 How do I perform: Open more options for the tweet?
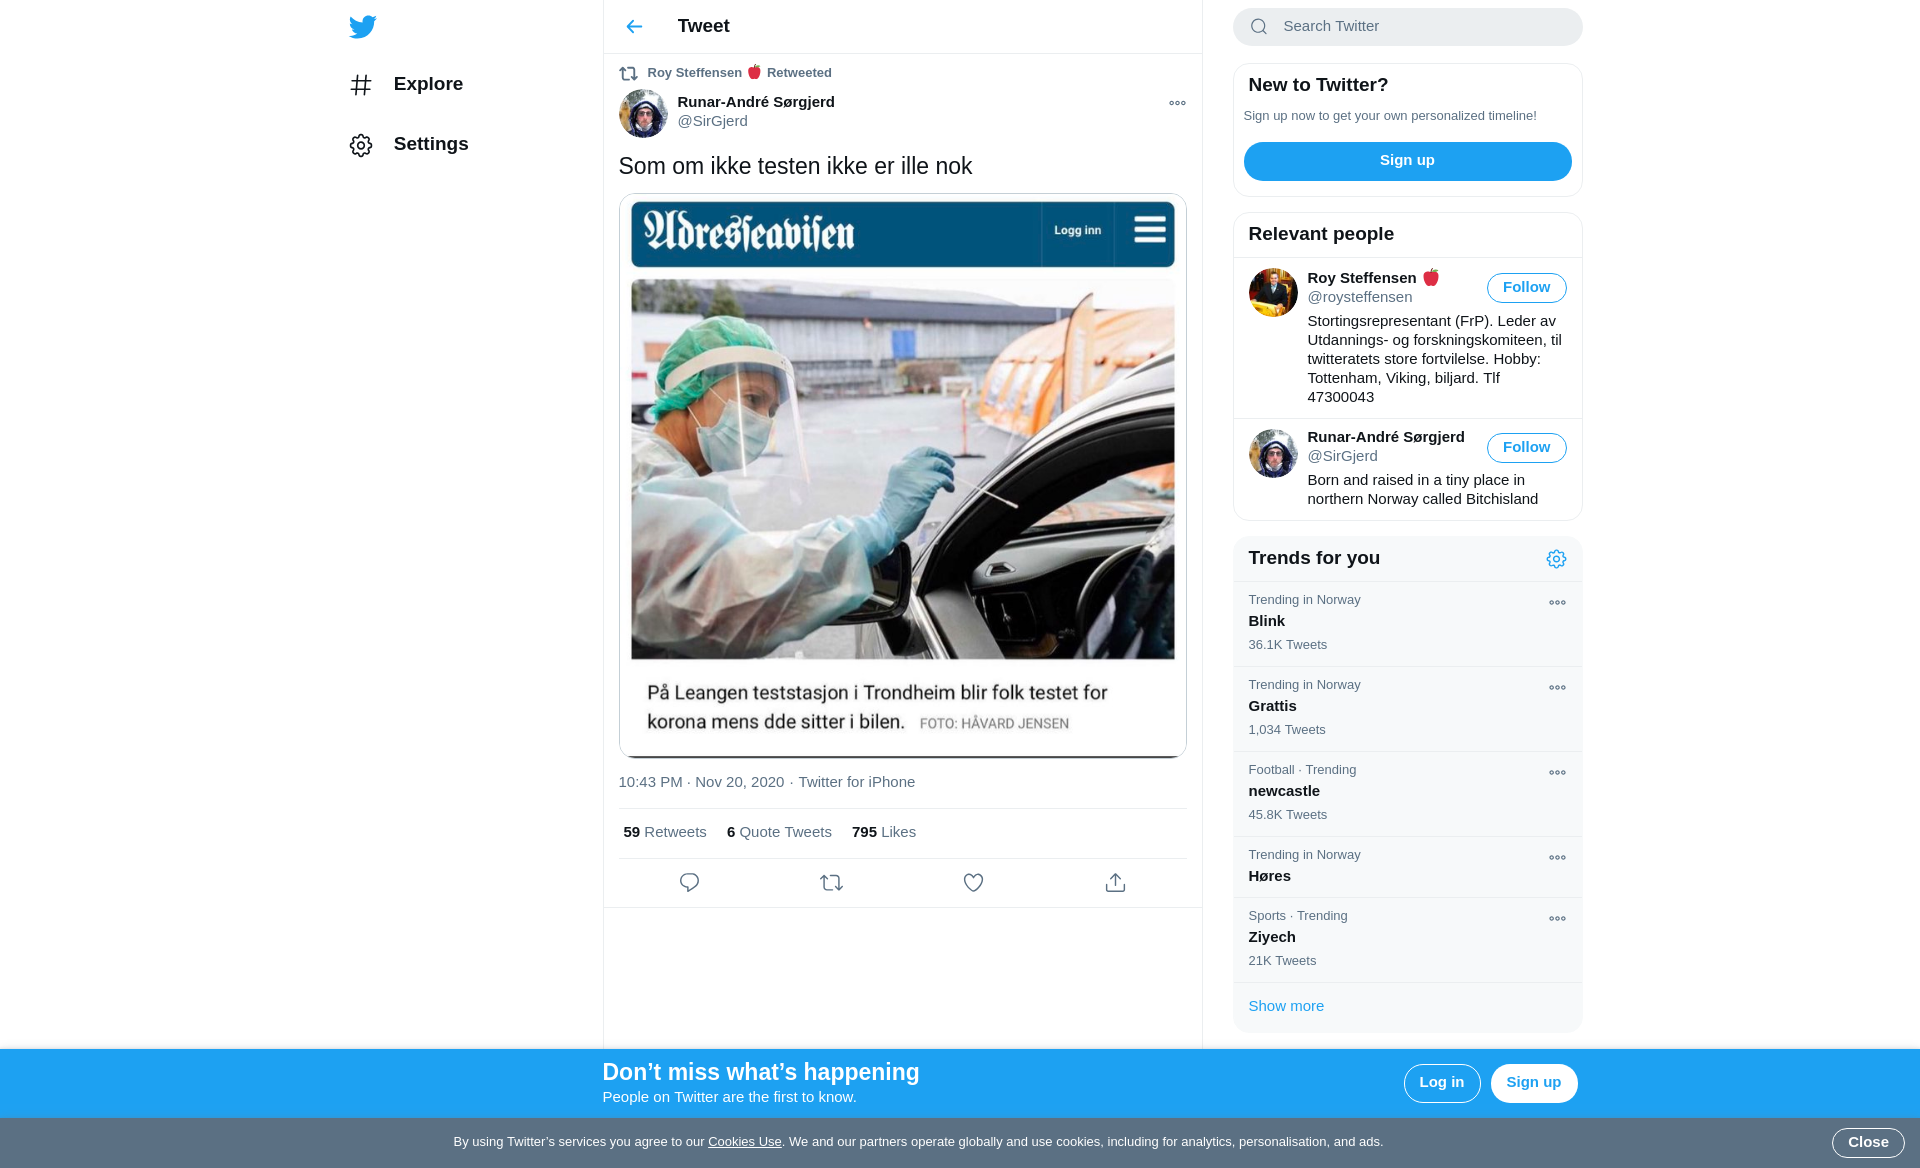[1177, 103]
